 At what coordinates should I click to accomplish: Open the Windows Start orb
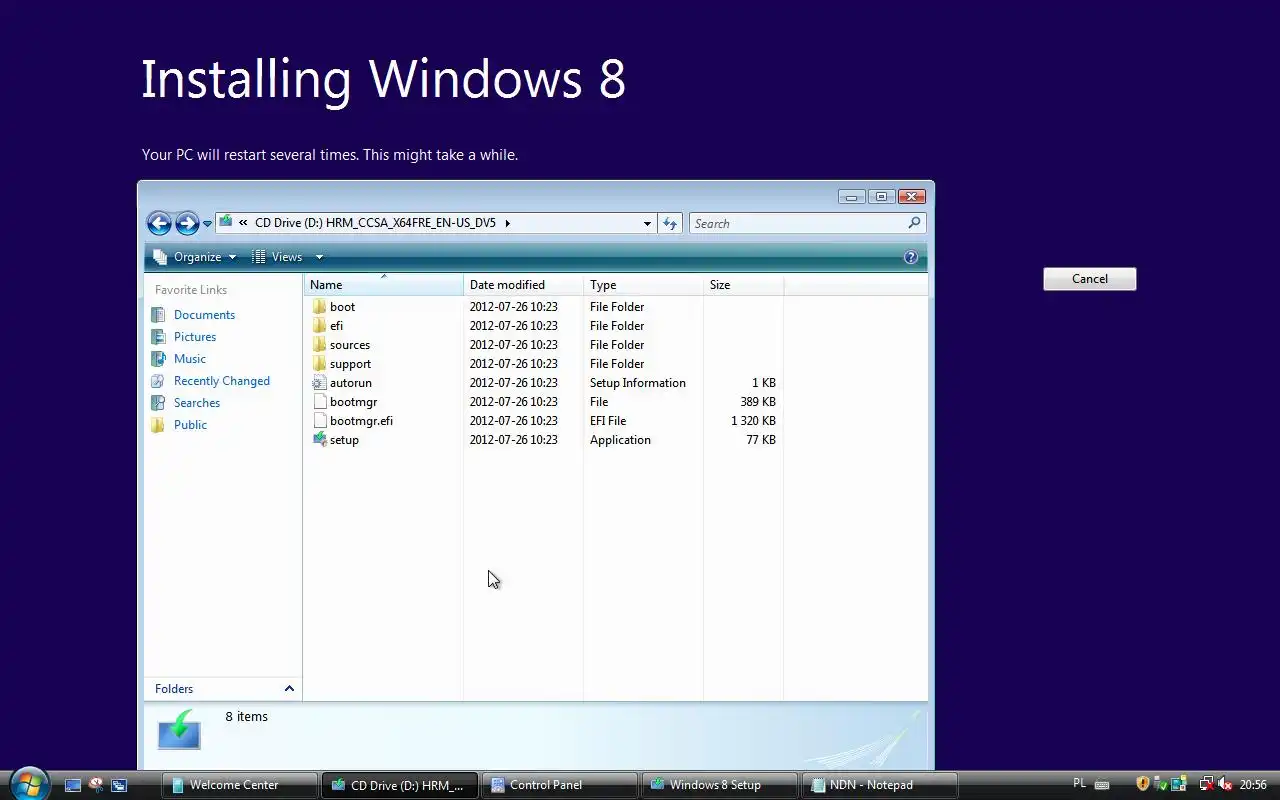click(28, 784)
